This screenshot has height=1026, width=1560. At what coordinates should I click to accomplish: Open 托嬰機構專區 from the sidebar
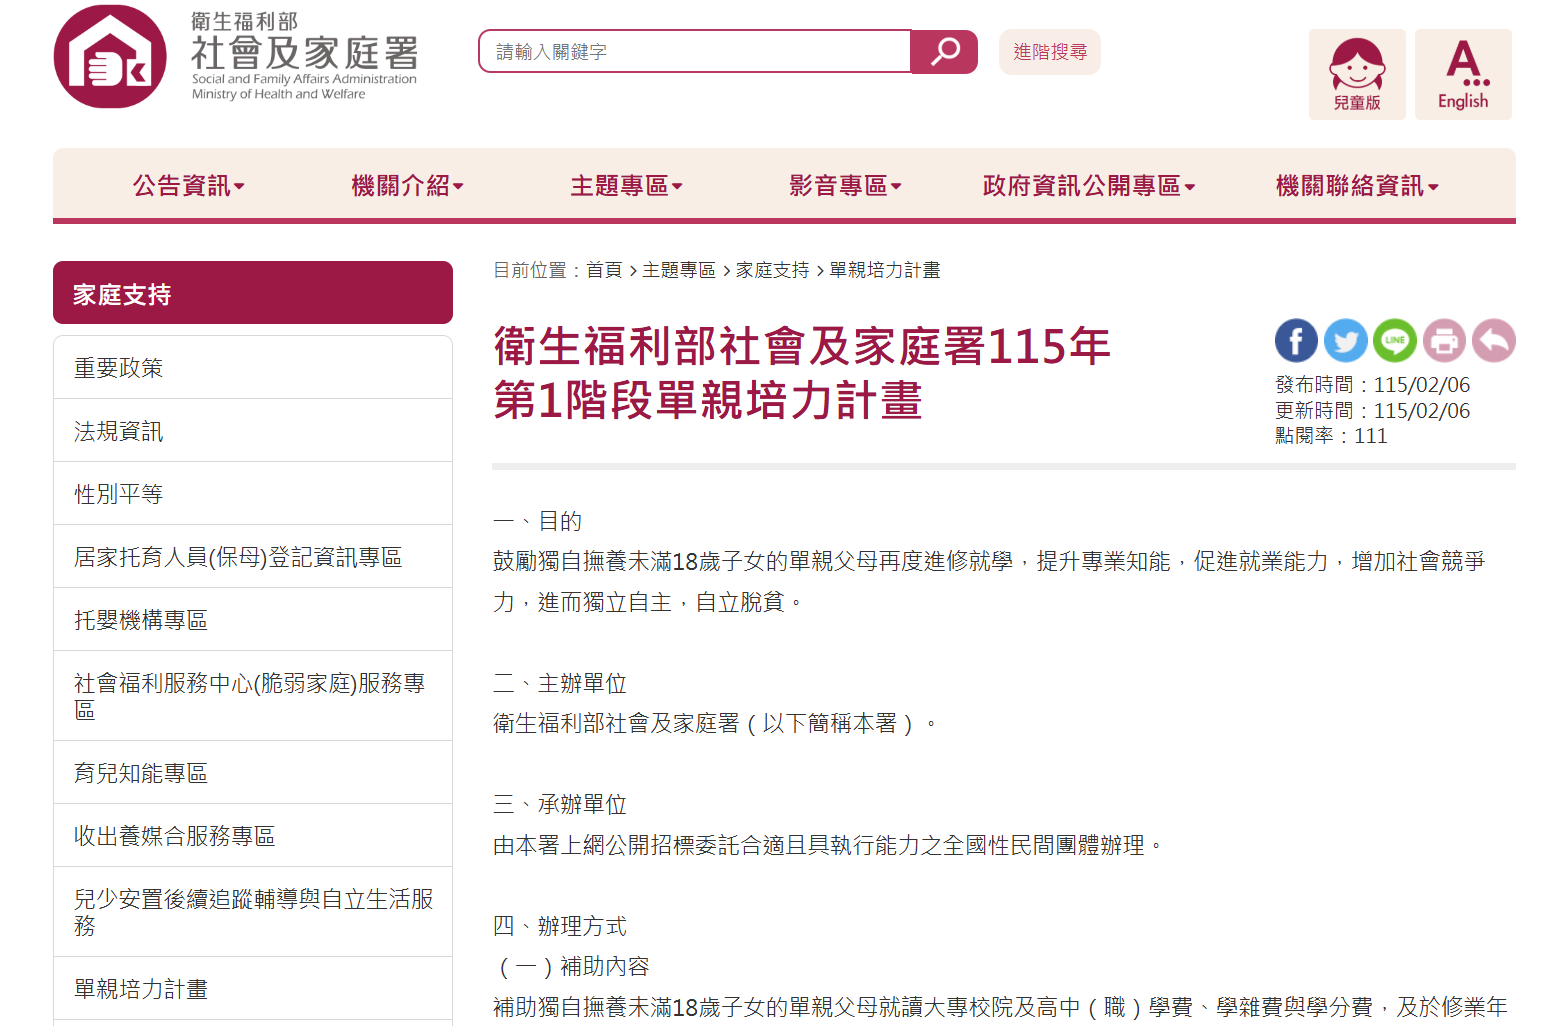[x=140, y=620]
